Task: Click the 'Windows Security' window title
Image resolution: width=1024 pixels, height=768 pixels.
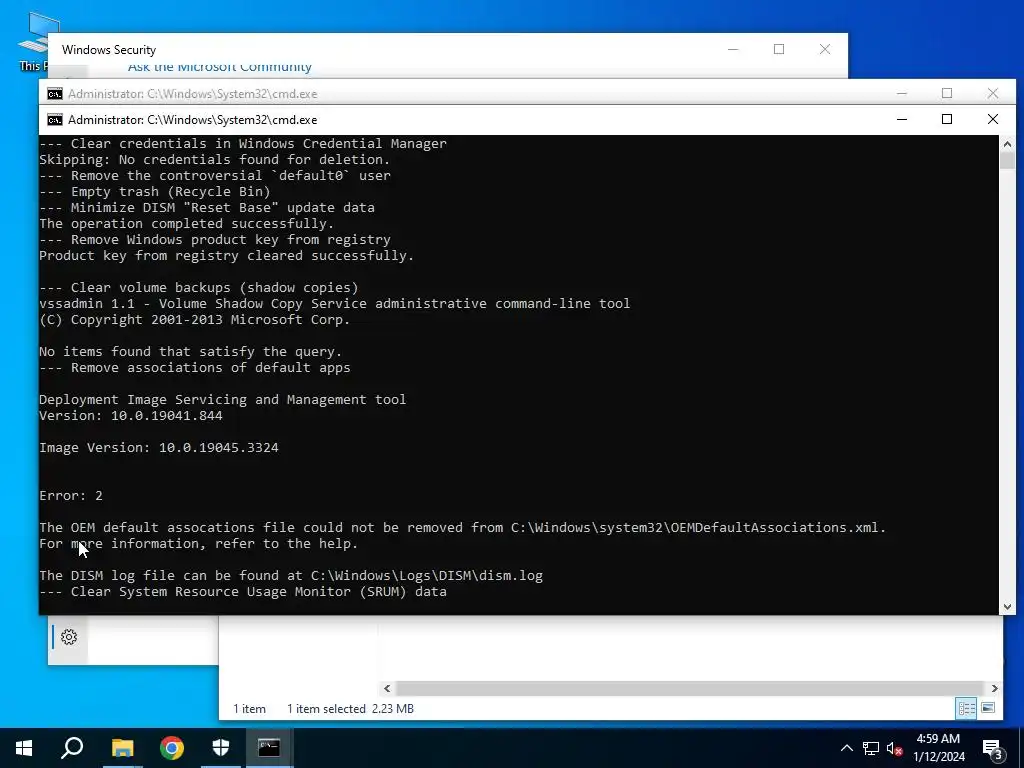Action: pyautogui.click(x=109, y=50)
